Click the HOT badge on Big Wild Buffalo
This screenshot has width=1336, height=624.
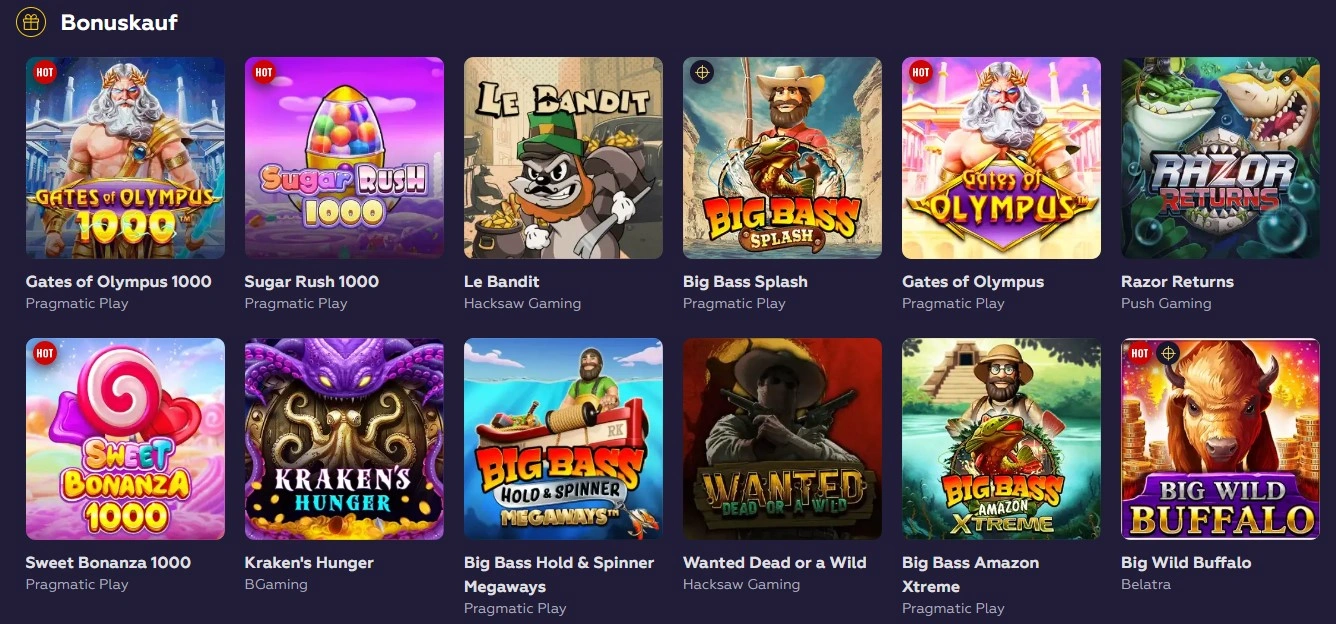click(1140, 353)
